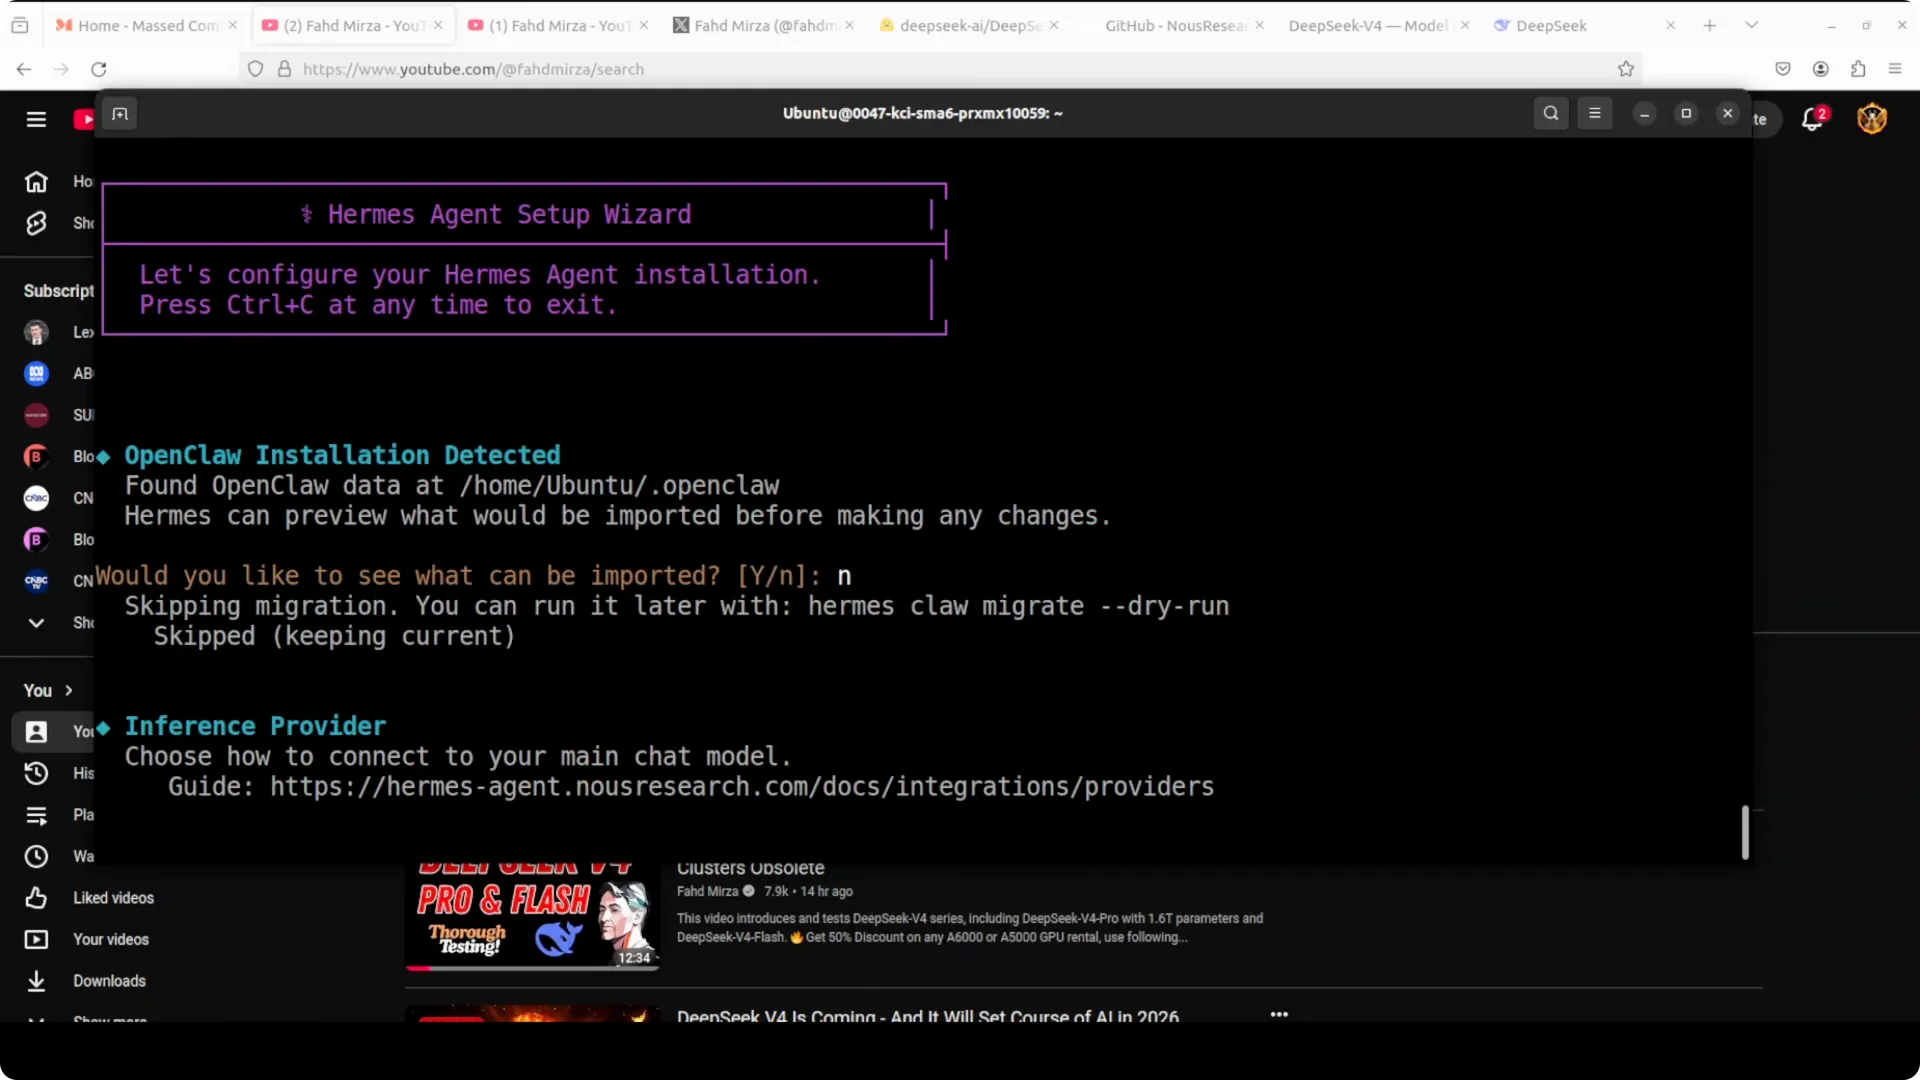Open a new browser tab
The width and height of the screenshot is (1920, 1080).
tap(1710, 25)
